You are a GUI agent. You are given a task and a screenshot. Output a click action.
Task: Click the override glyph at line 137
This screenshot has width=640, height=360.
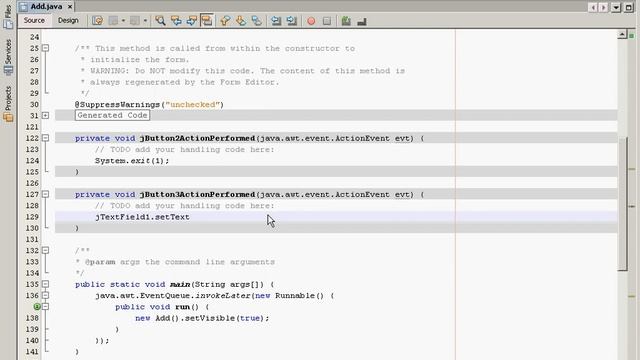[x=37, y=307]
